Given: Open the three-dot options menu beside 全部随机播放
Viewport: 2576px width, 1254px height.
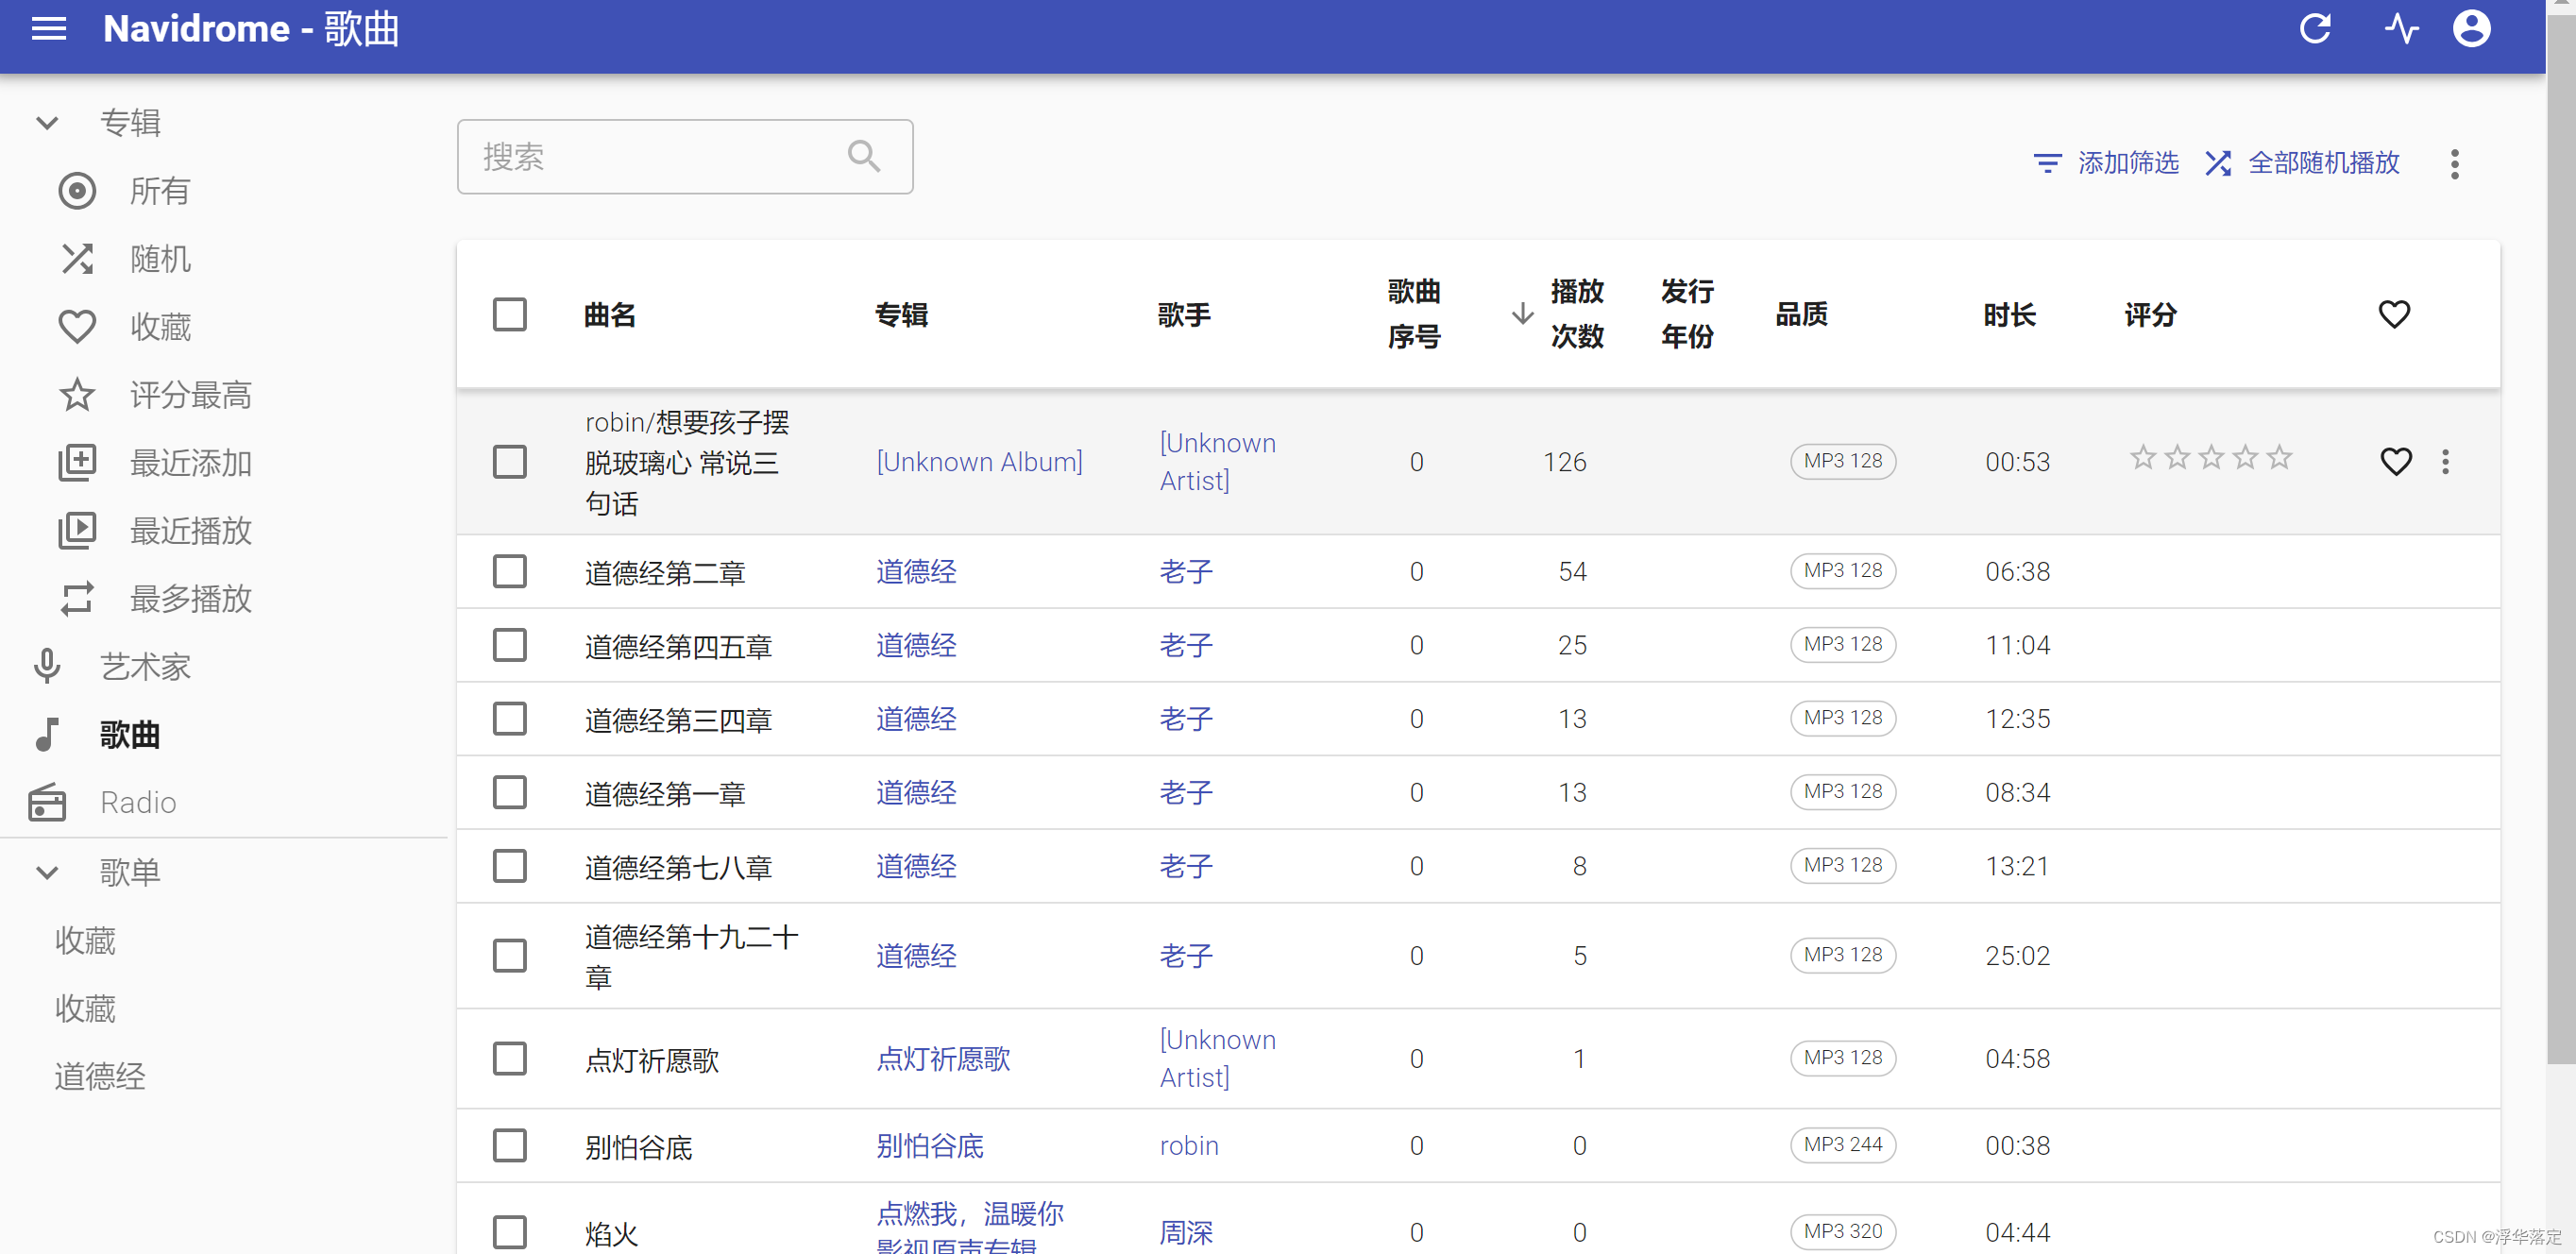Looking at the screenshot, I should (2454, 164).
